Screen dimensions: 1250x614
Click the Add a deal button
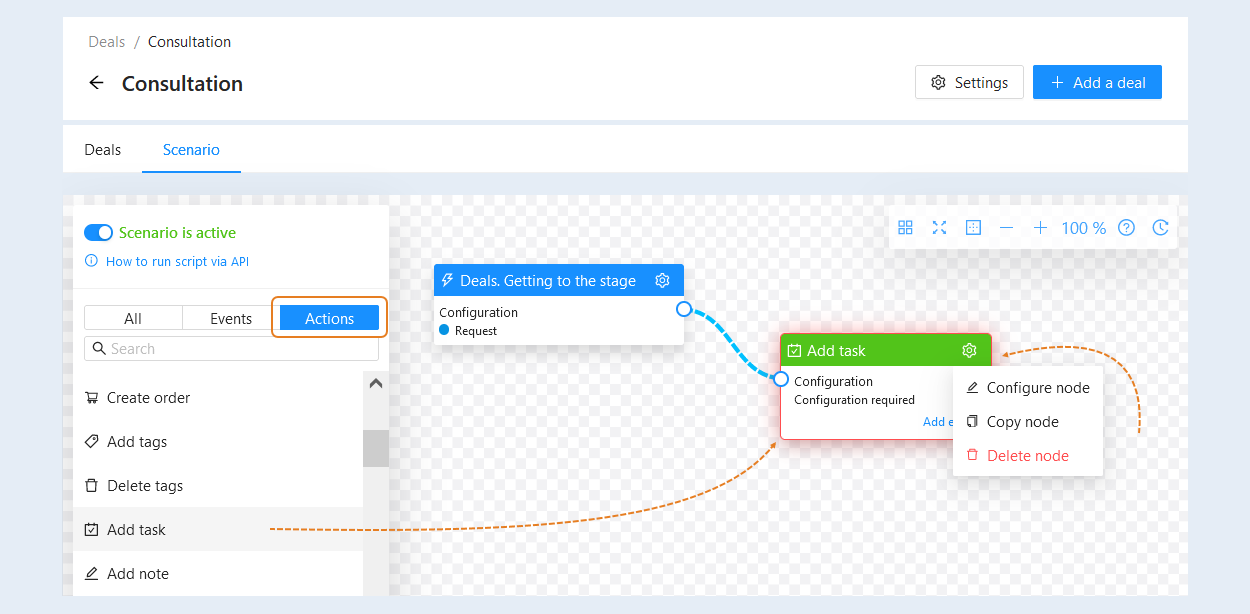[1097, 82]
